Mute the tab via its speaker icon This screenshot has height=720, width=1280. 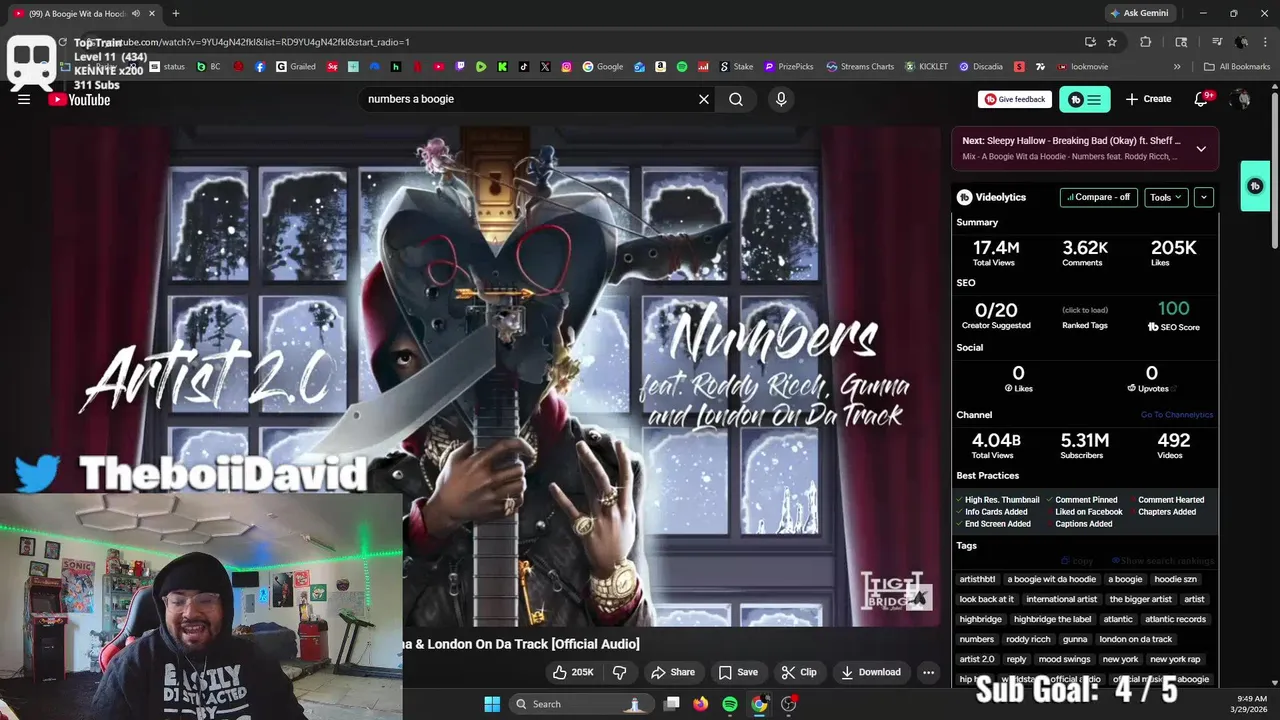point(136,13)
